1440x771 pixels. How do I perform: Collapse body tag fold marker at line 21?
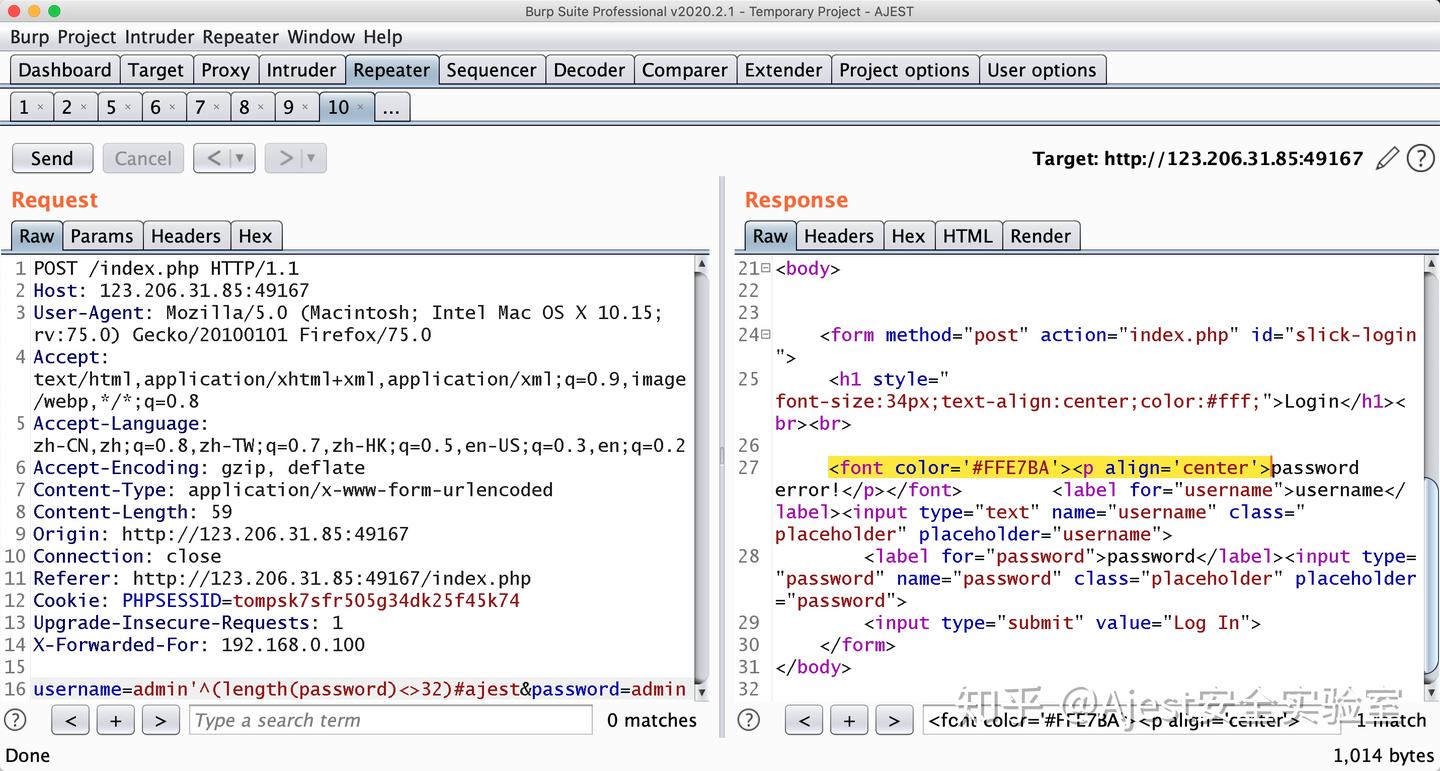[766, 268]
